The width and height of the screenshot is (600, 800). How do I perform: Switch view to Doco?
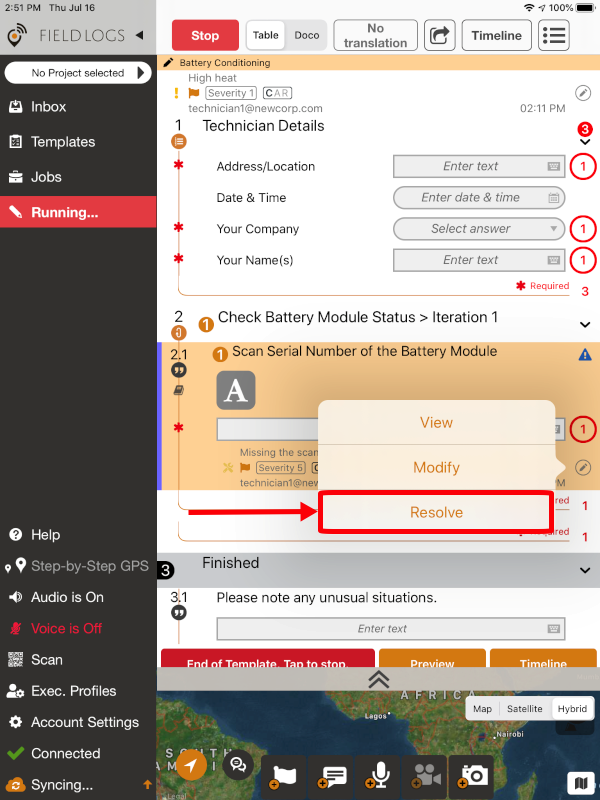307,35
